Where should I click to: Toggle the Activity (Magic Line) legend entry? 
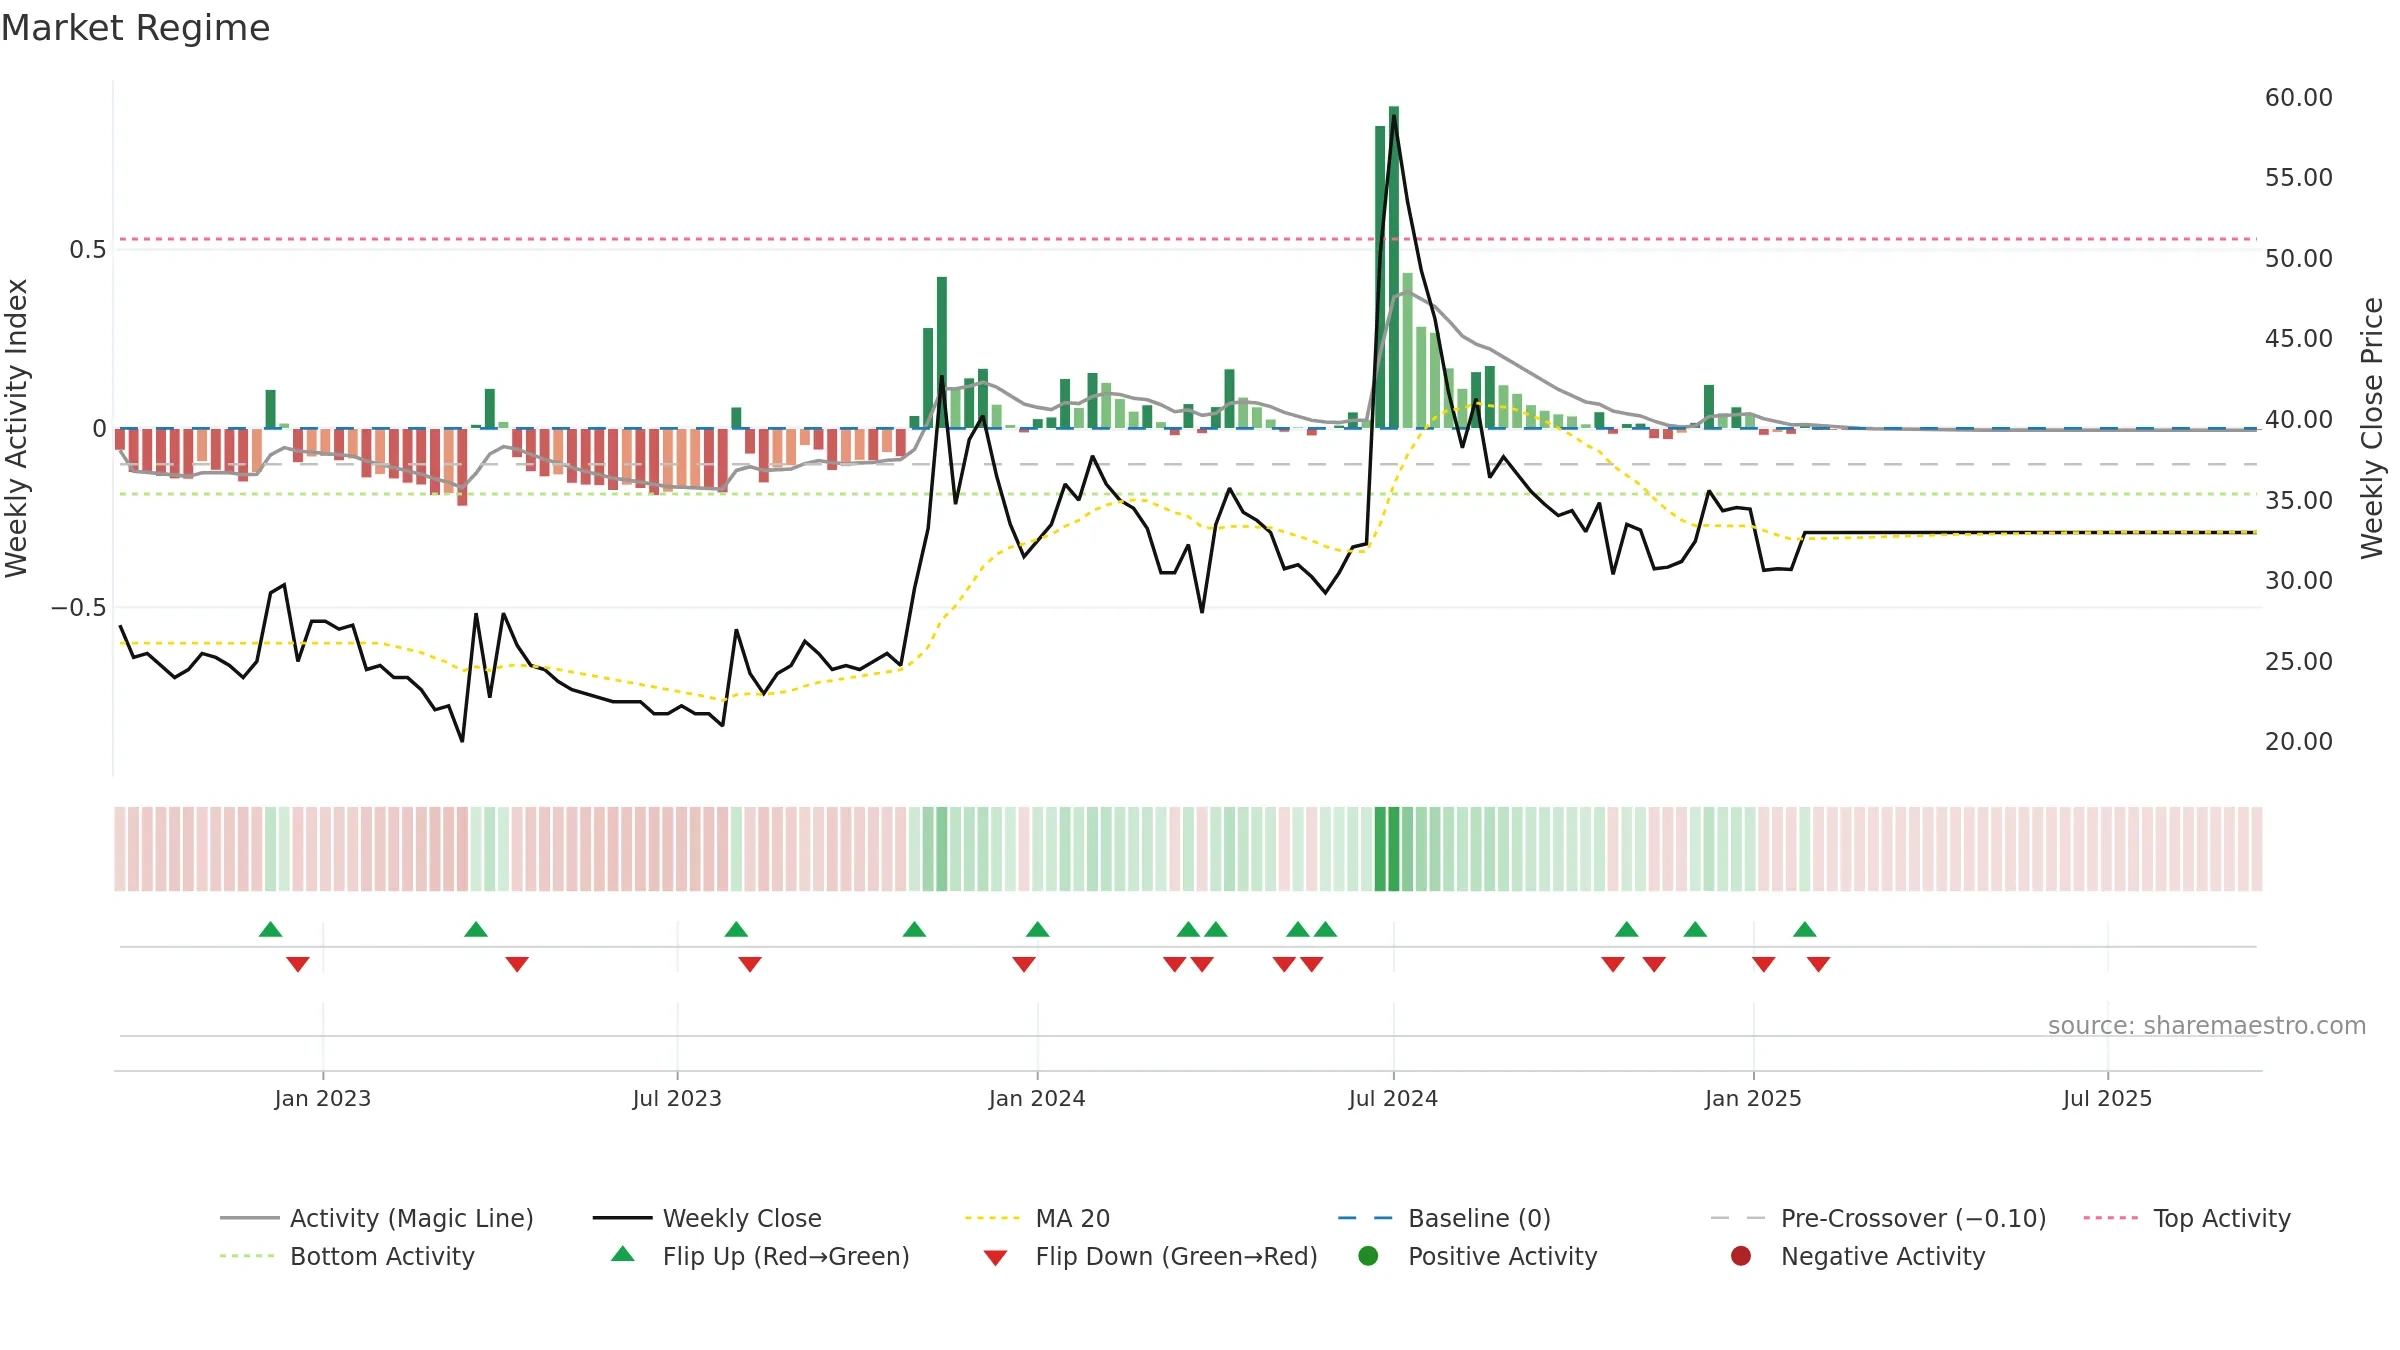click(x=377, y=1218)
